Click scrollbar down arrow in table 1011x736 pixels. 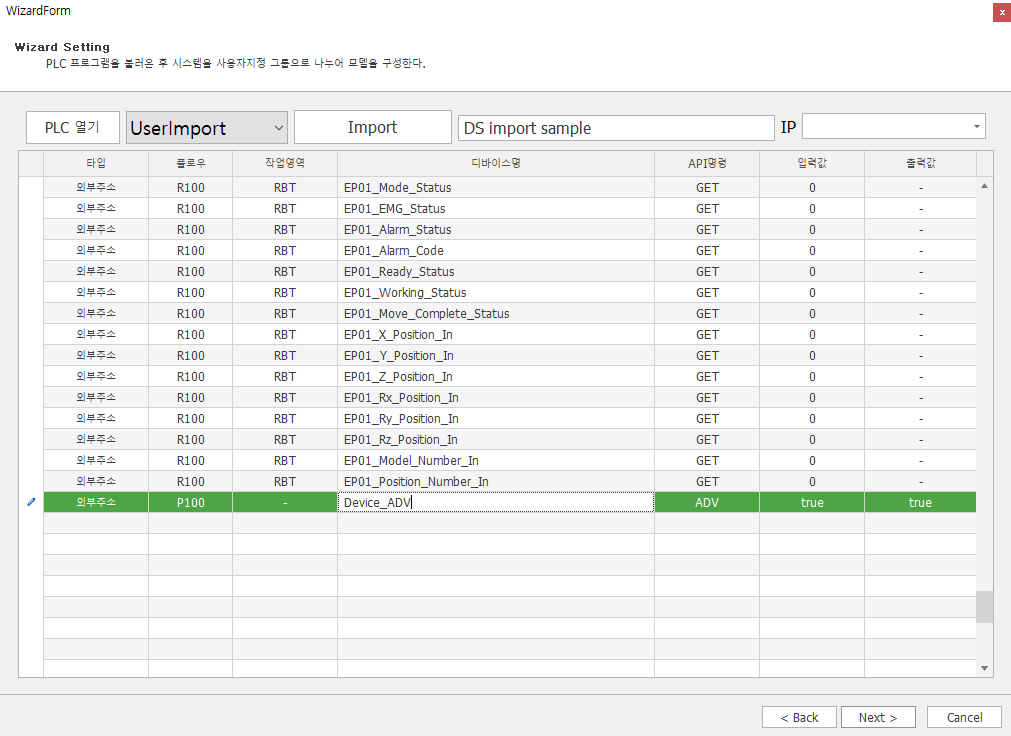[x=984, y=667]
